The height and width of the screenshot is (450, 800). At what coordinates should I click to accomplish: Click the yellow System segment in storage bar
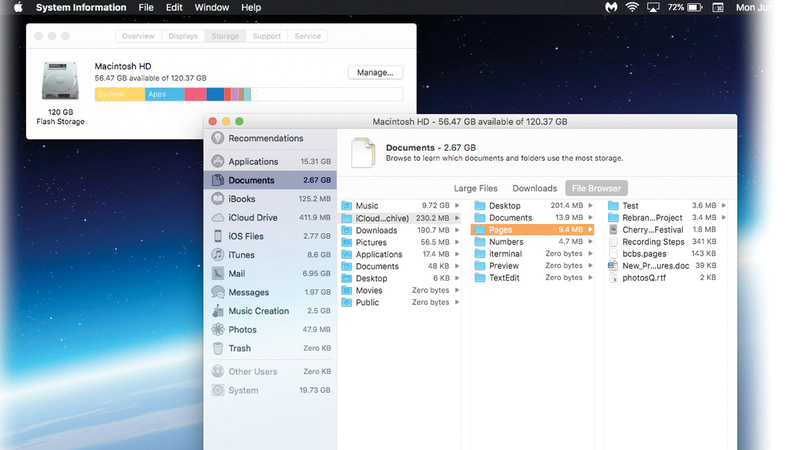click(x=118, y=94)
